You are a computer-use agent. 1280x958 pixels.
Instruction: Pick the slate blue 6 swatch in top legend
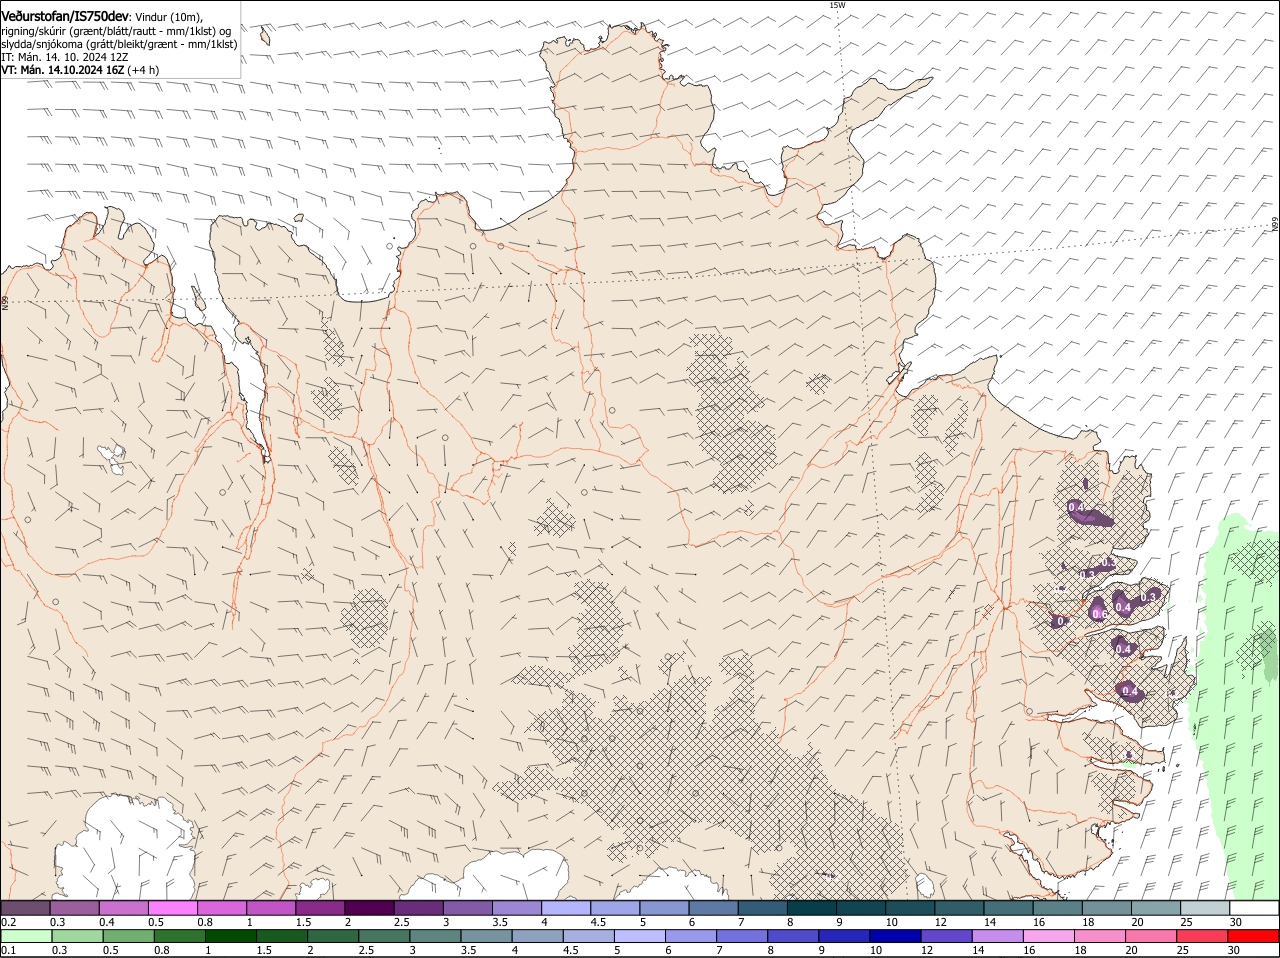tap(713, 908)
